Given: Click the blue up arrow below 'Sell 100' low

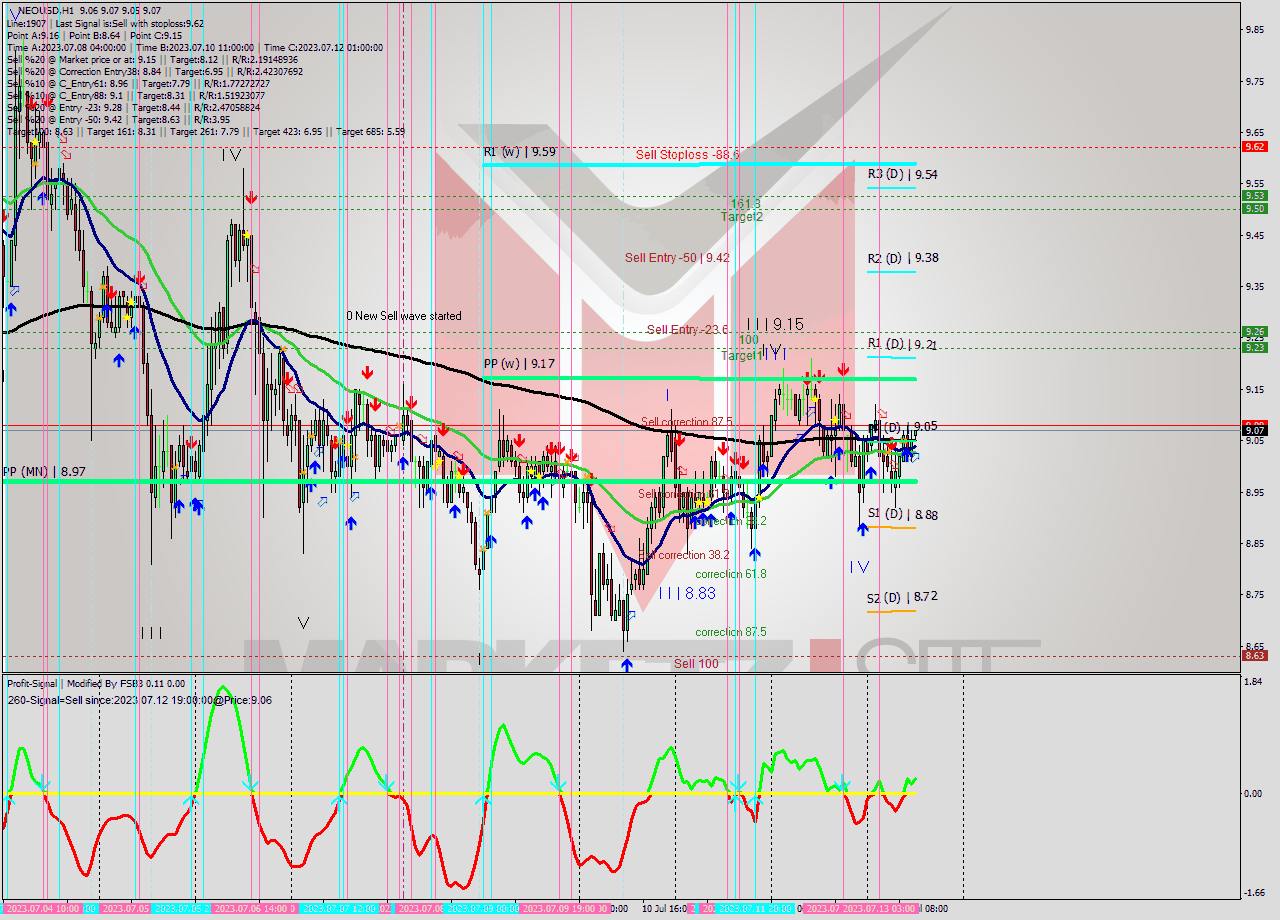Looking at the screenshot, I should pos(627,665).
